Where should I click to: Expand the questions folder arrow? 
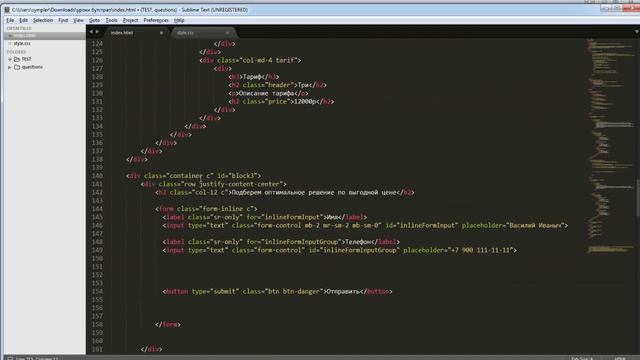coord(10,67)
